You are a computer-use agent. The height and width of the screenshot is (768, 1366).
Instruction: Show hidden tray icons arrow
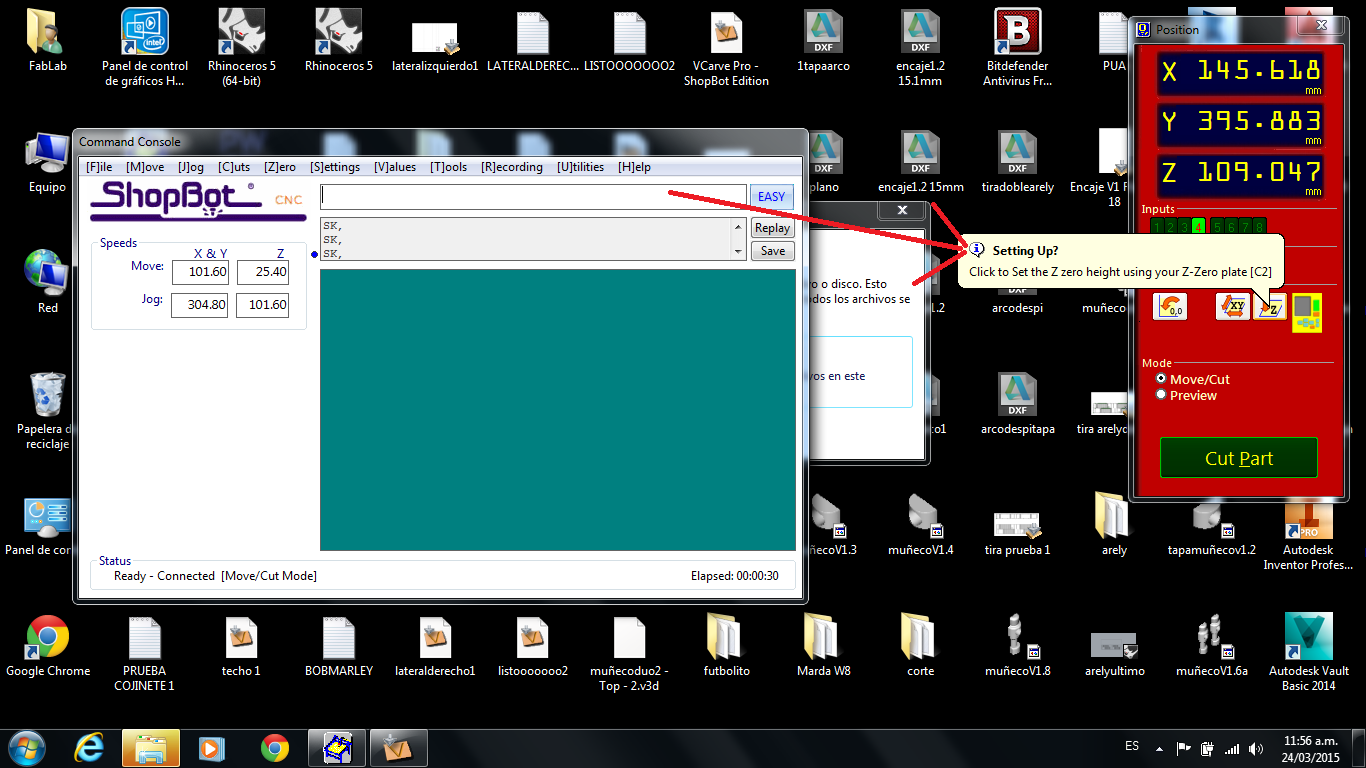[x=1158, y=748]
